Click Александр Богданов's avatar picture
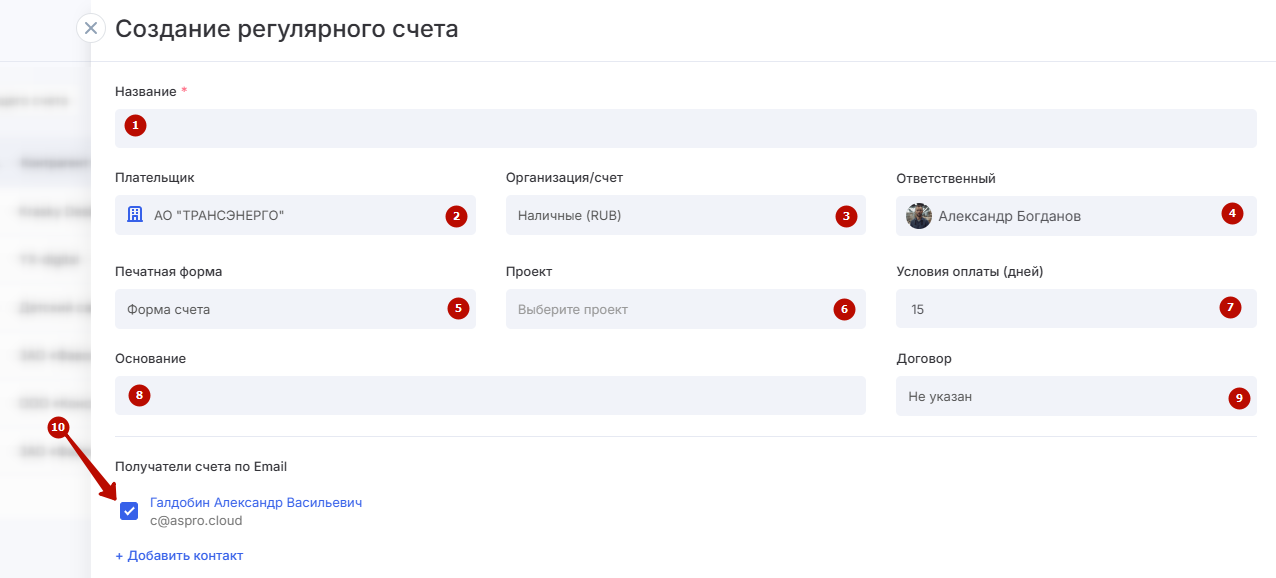 coord(919,216)
